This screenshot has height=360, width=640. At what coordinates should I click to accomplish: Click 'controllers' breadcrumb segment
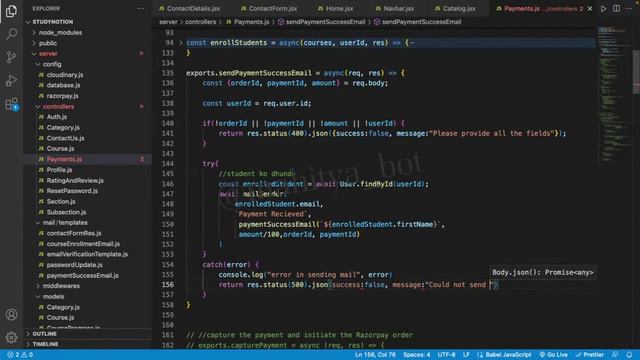click(x=200, y=22)
